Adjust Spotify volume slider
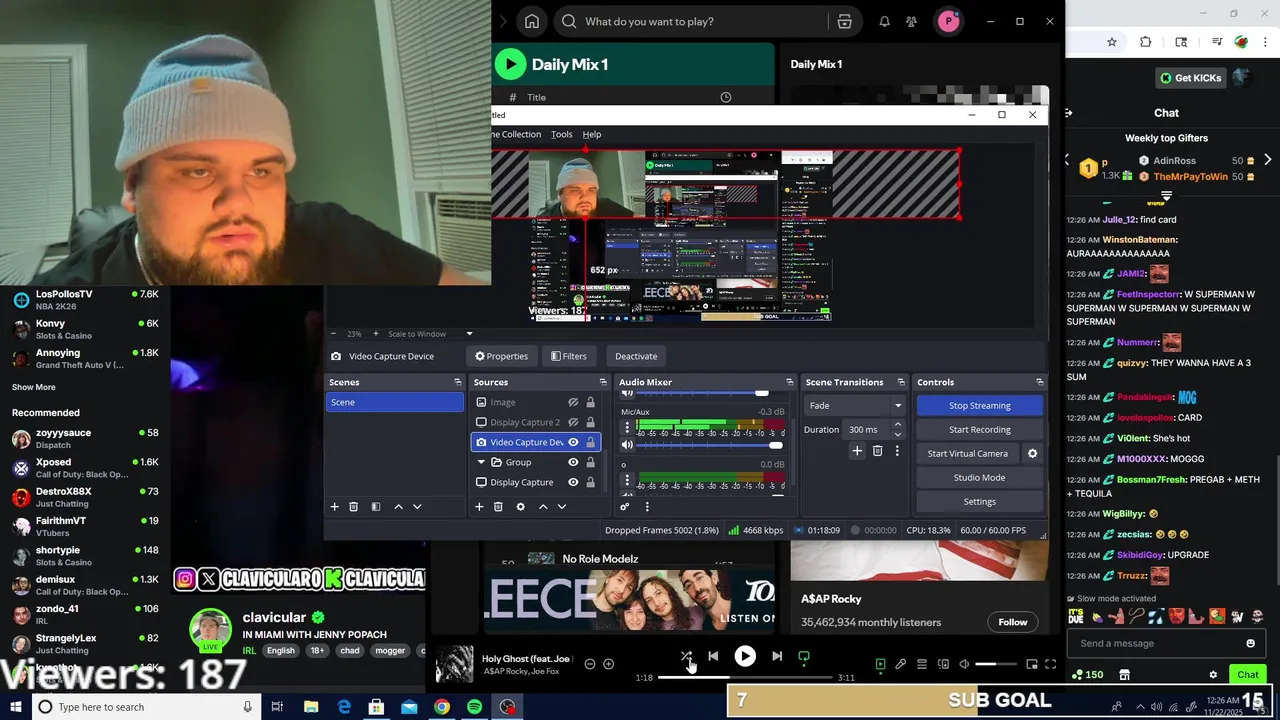Viewport: 1280px width, 720px height. [x=996, y=664]
